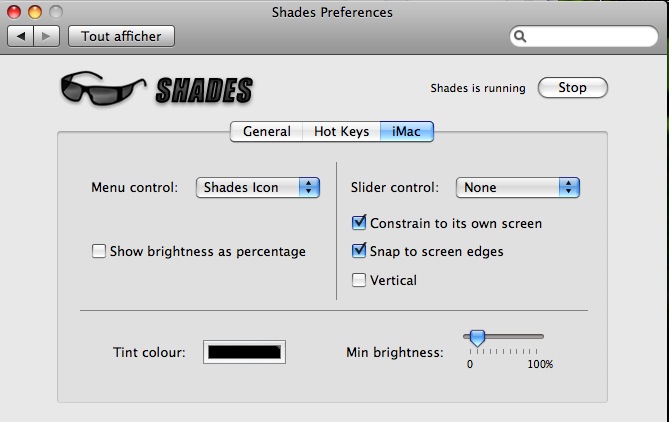Viewport: 669px width, 422px height.
Task: Select the iMac tab
Action: click(406, 131)
